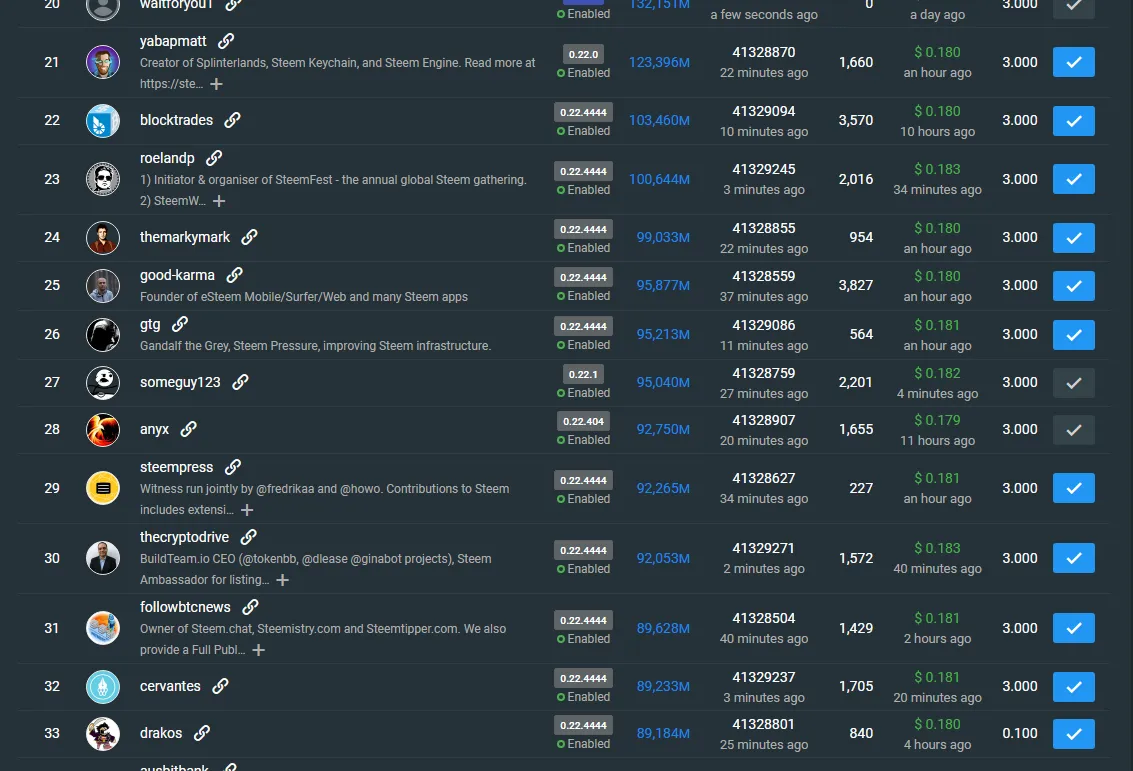This screenshot has height=771, width=1133.
Task: Click block number 41329094
Action: click(764, 111)
